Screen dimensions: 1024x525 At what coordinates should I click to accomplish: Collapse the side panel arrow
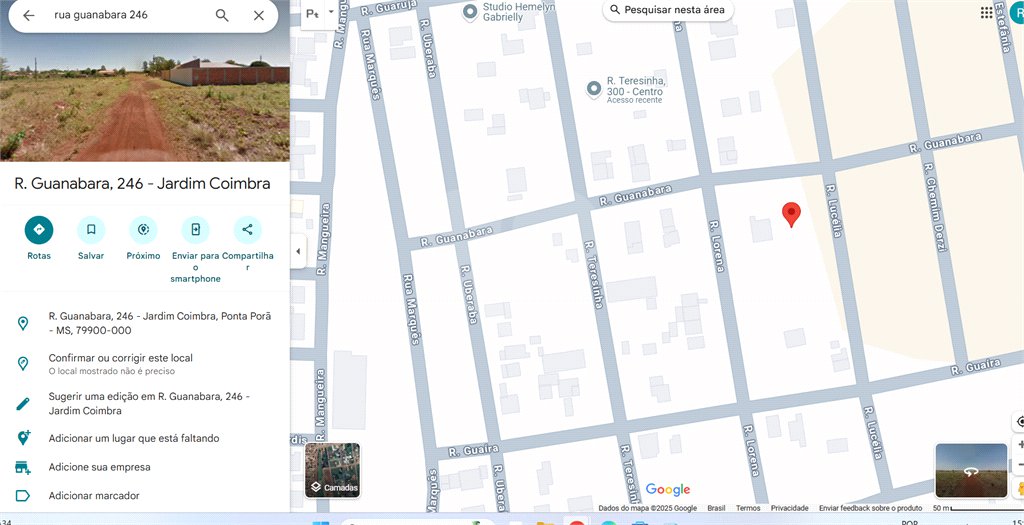[x=298, y=251]
